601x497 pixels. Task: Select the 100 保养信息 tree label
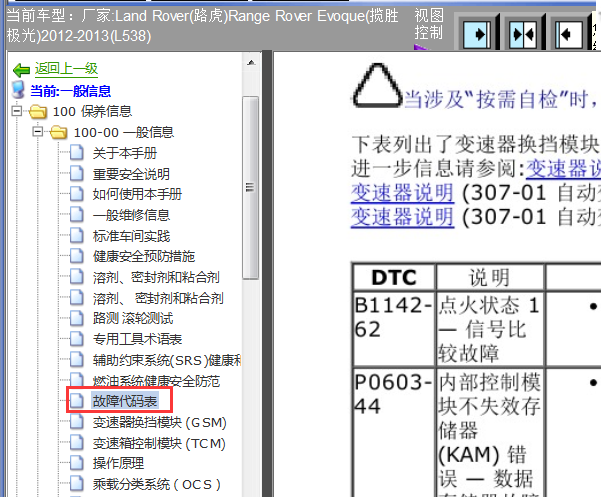(x=92, y=112)
